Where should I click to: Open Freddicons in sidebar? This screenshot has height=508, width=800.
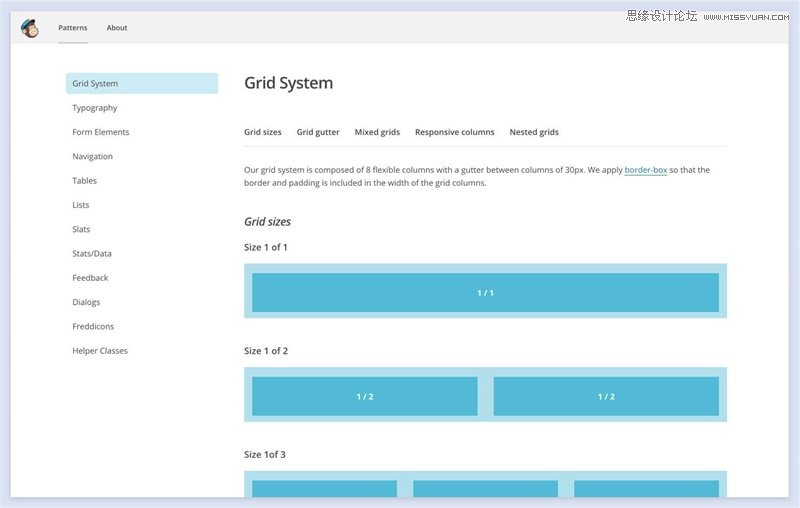(93, 326)
